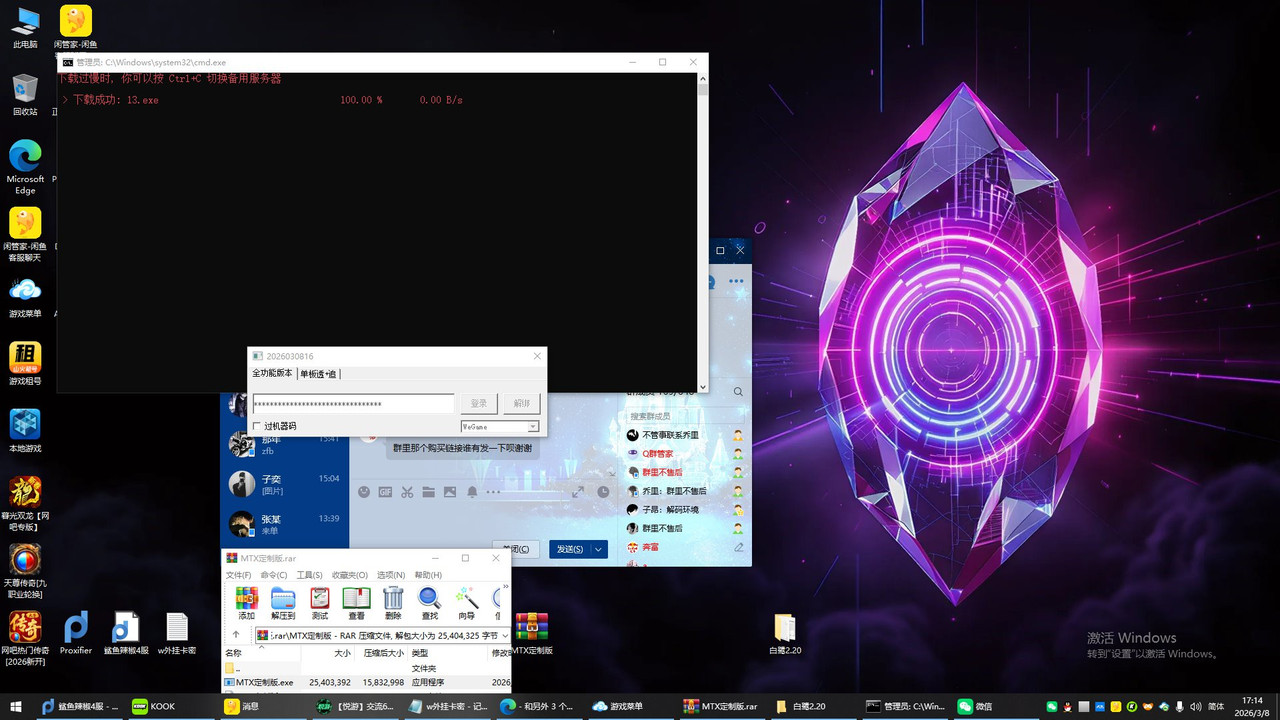Open 本地游戏 desktop icon
Screen dimensions: 1280x720
[x=25, y=431]
